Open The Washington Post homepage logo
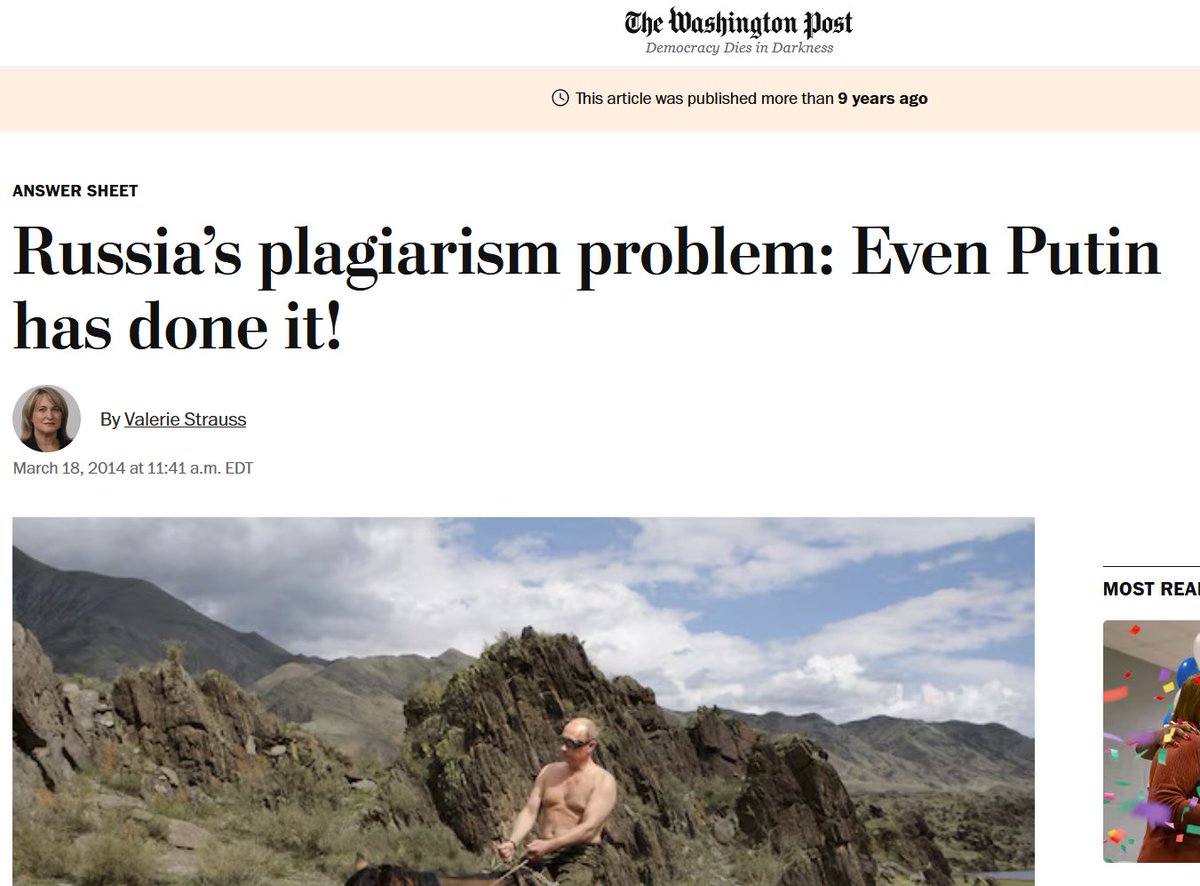The width and height of the screenshot is (1200, 886). pyautogui.click(x=739, y=22)
